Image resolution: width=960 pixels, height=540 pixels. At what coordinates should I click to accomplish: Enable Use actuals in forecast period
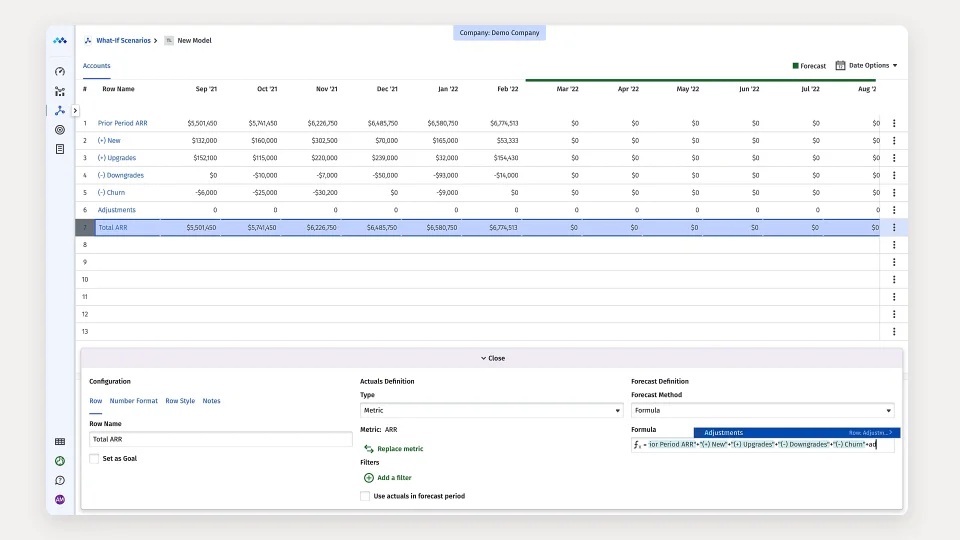click(x=365, y=496)
